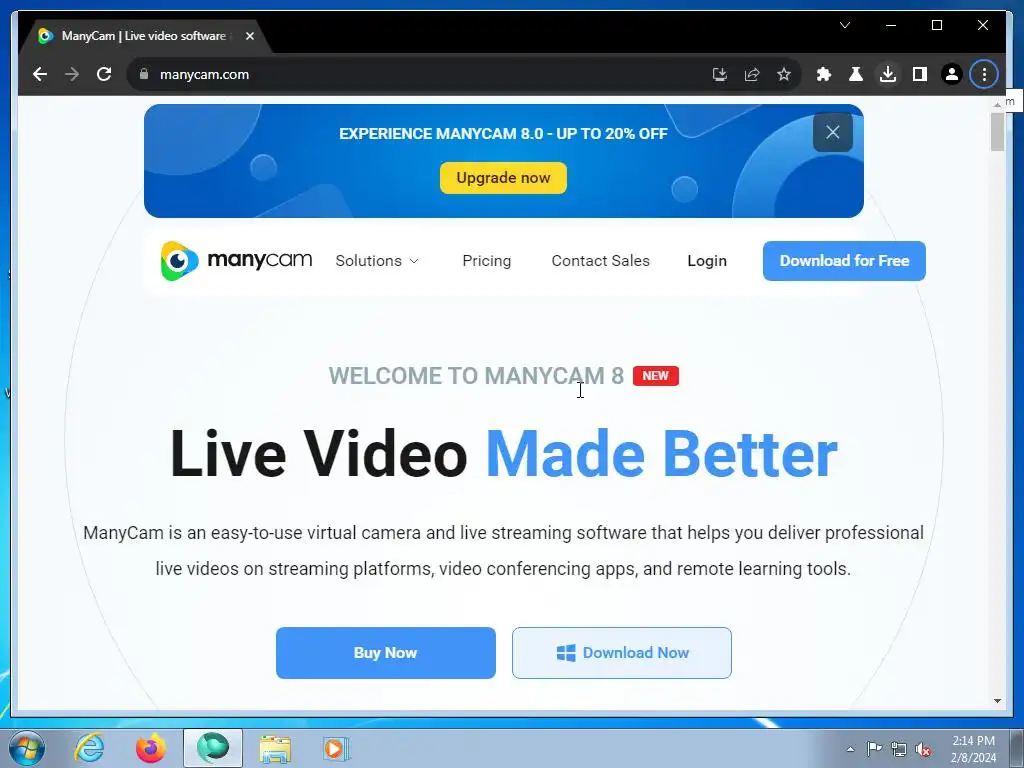Open the Extensions puzzle icon
This screenshot has width=1024, height=768.
click(x=824, y=74)
